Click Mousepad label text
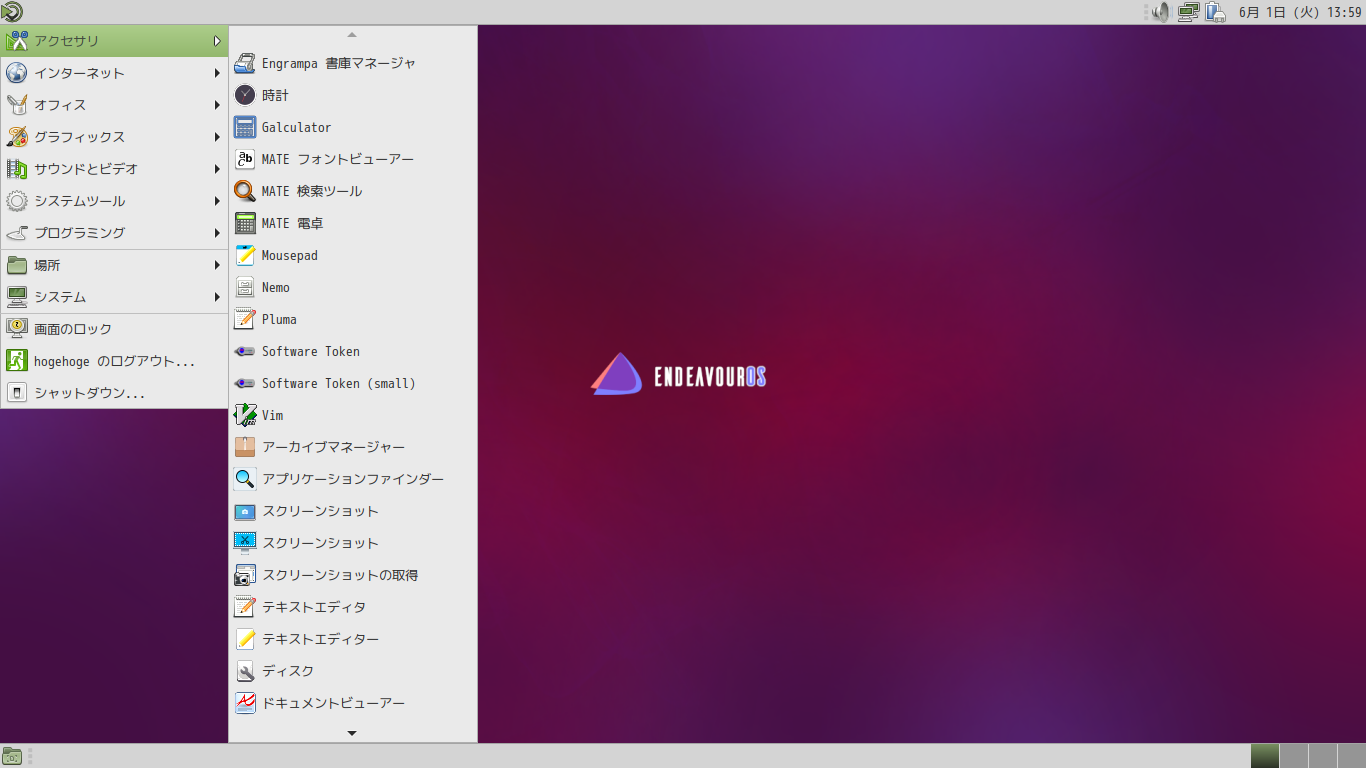Image resolution: width=1366 pixels, height=768 pixels. pos(290,256)
